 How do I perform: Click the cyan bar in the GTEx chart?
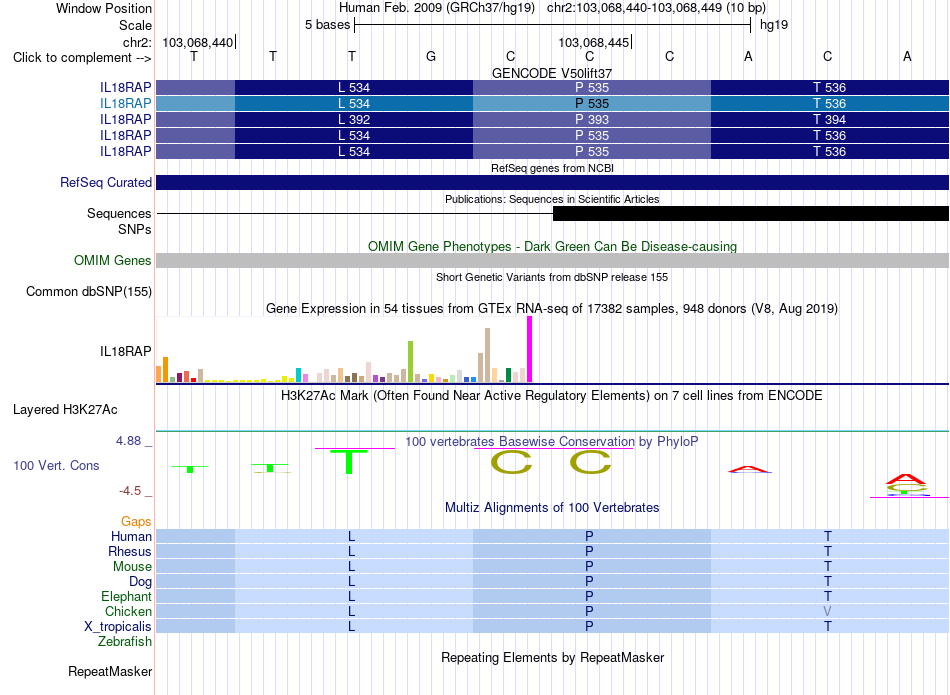coord(298,375)
